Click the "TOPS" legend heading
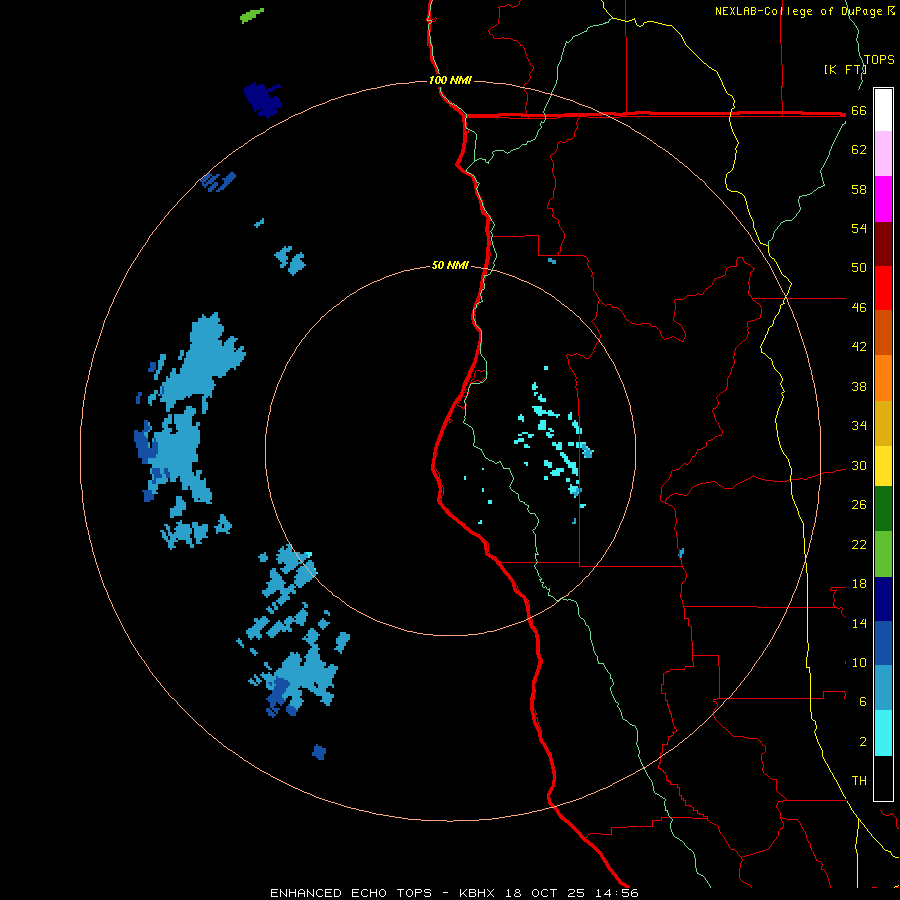The width and height of the screenshot is (900, 900). click(879, 60)
